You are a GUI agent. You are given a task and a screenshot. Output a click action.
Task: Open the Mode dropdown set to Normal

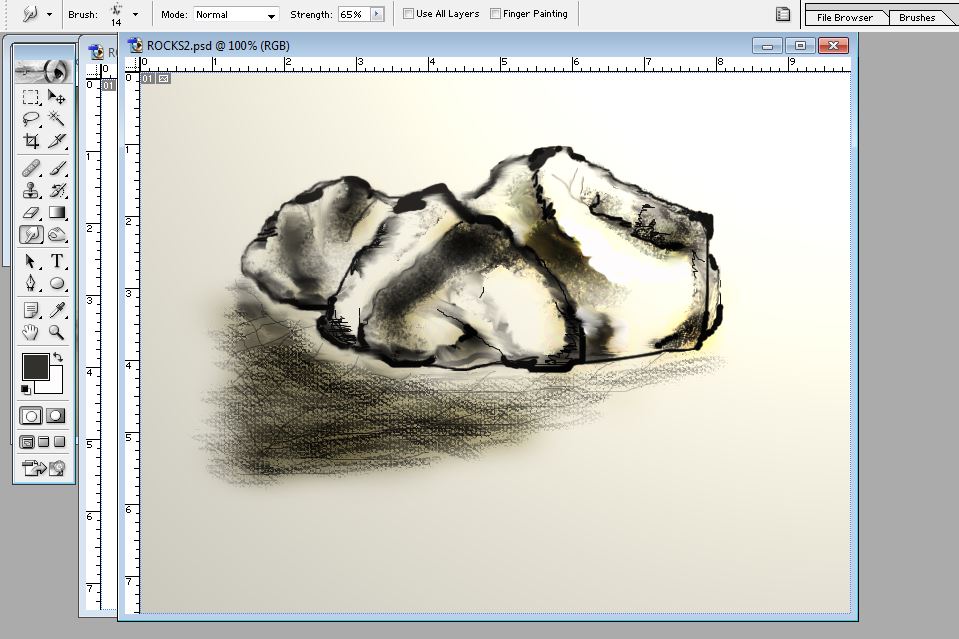(235, 15)
